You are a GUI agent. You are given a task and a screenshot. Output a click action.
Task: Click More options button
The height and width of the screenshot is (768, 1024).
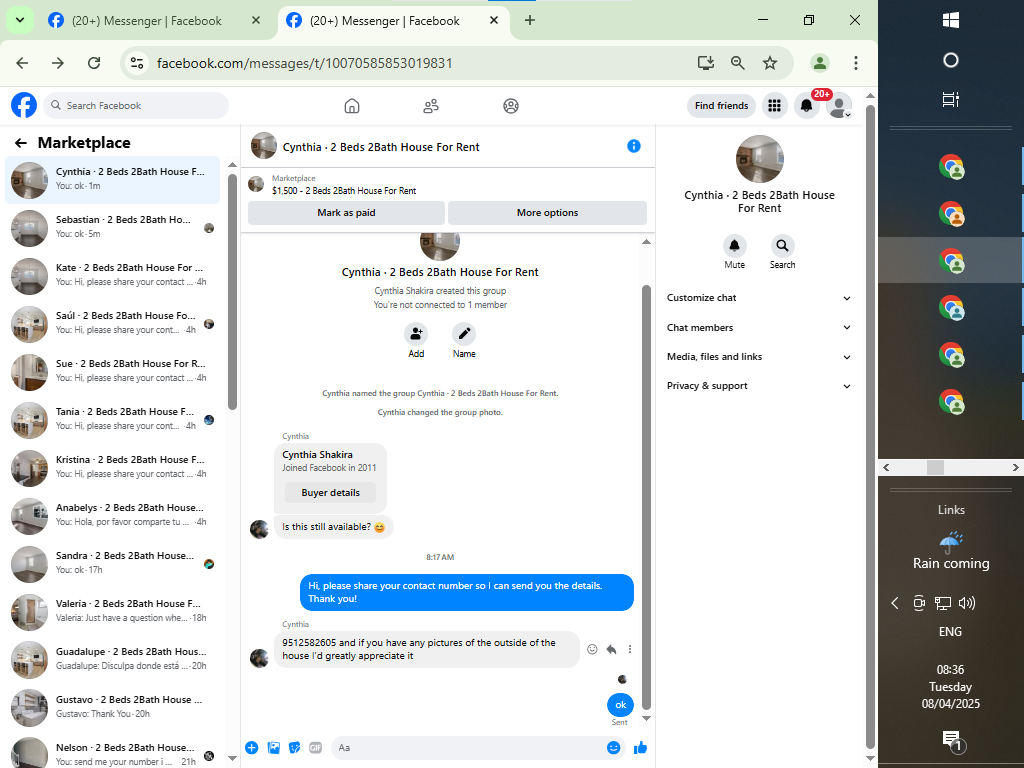(x=547, y=213)
